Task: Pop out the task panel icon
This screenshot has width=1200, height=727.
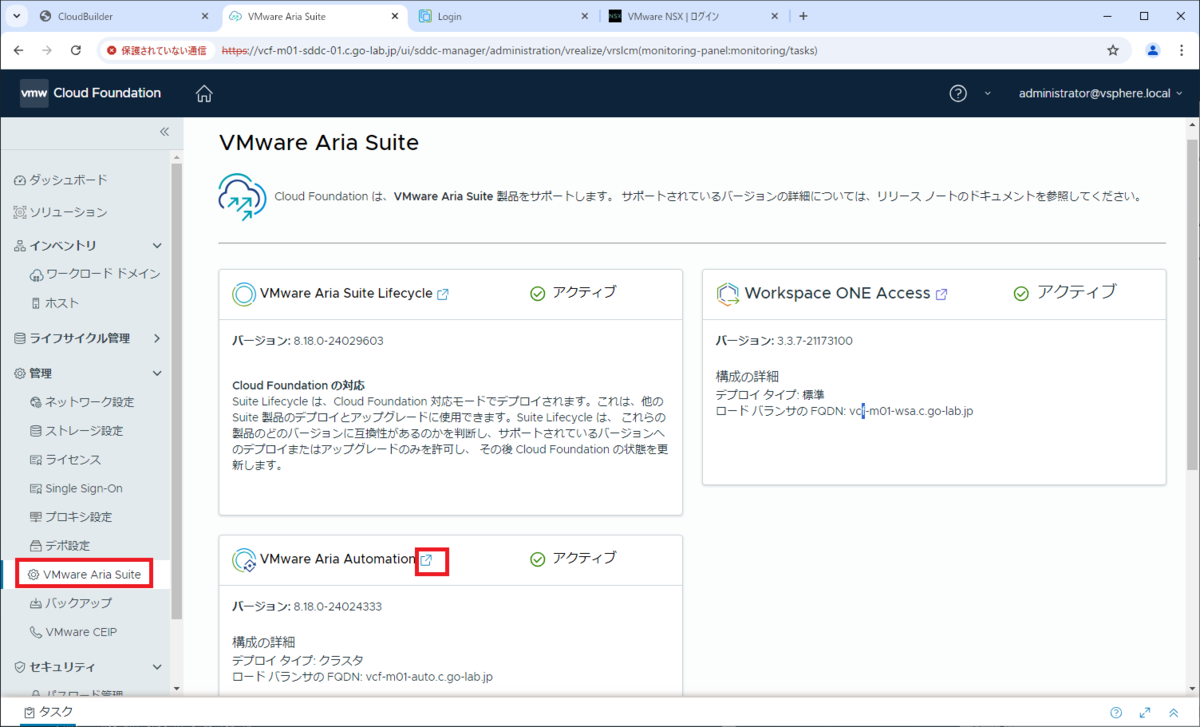Action: pos(1145,713)
